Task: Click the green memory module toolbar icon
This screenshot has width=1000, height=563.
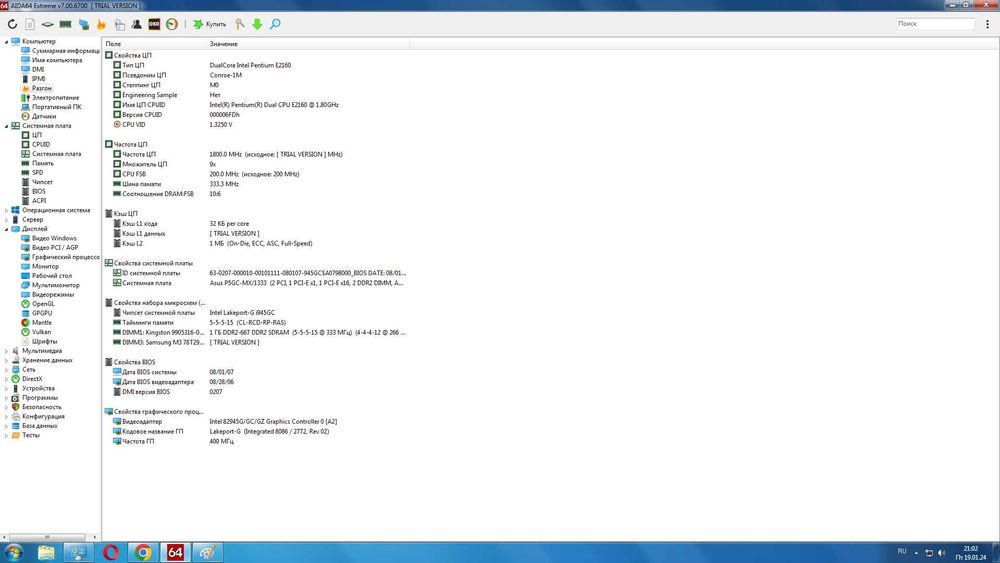Action: [x=65, y=24]
